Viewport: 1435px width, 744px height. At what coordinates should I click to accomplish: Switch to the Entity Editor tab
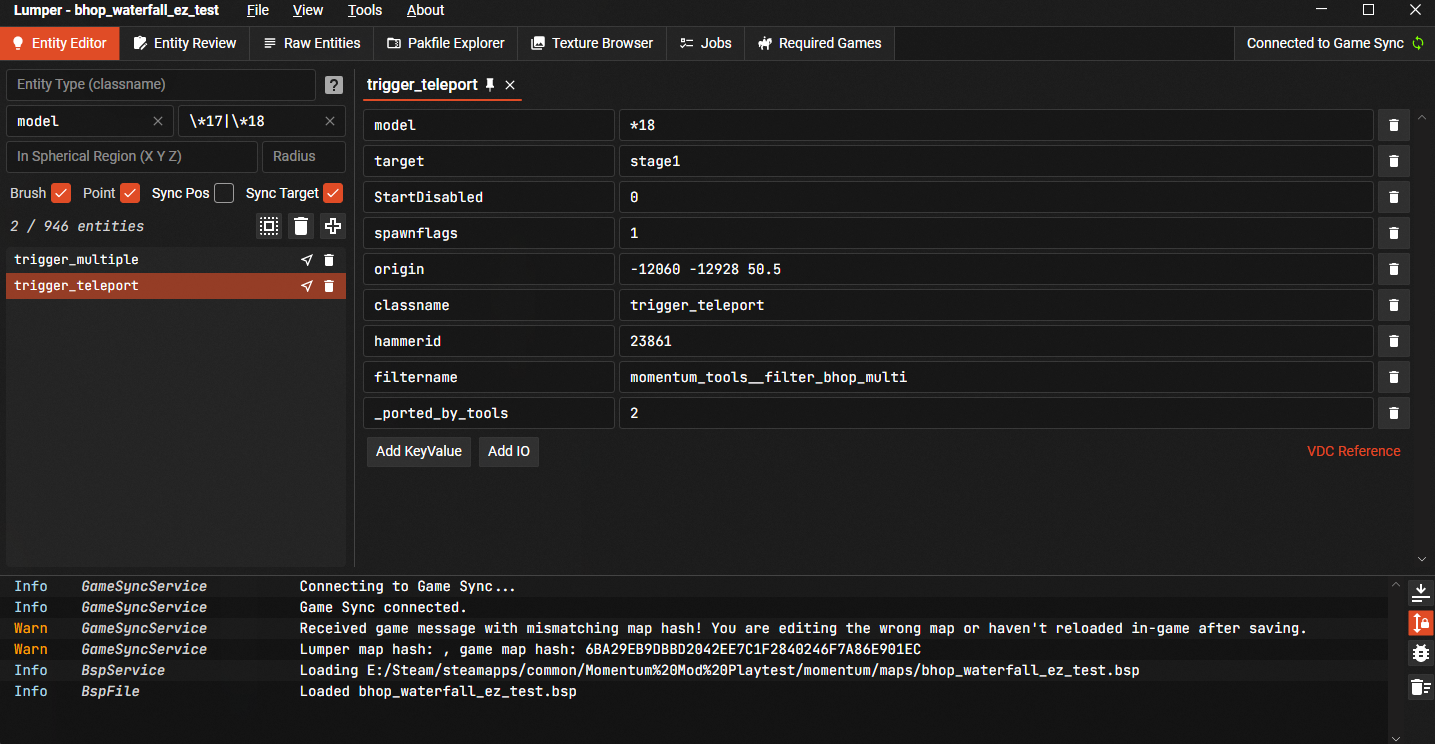pos(60,43)
